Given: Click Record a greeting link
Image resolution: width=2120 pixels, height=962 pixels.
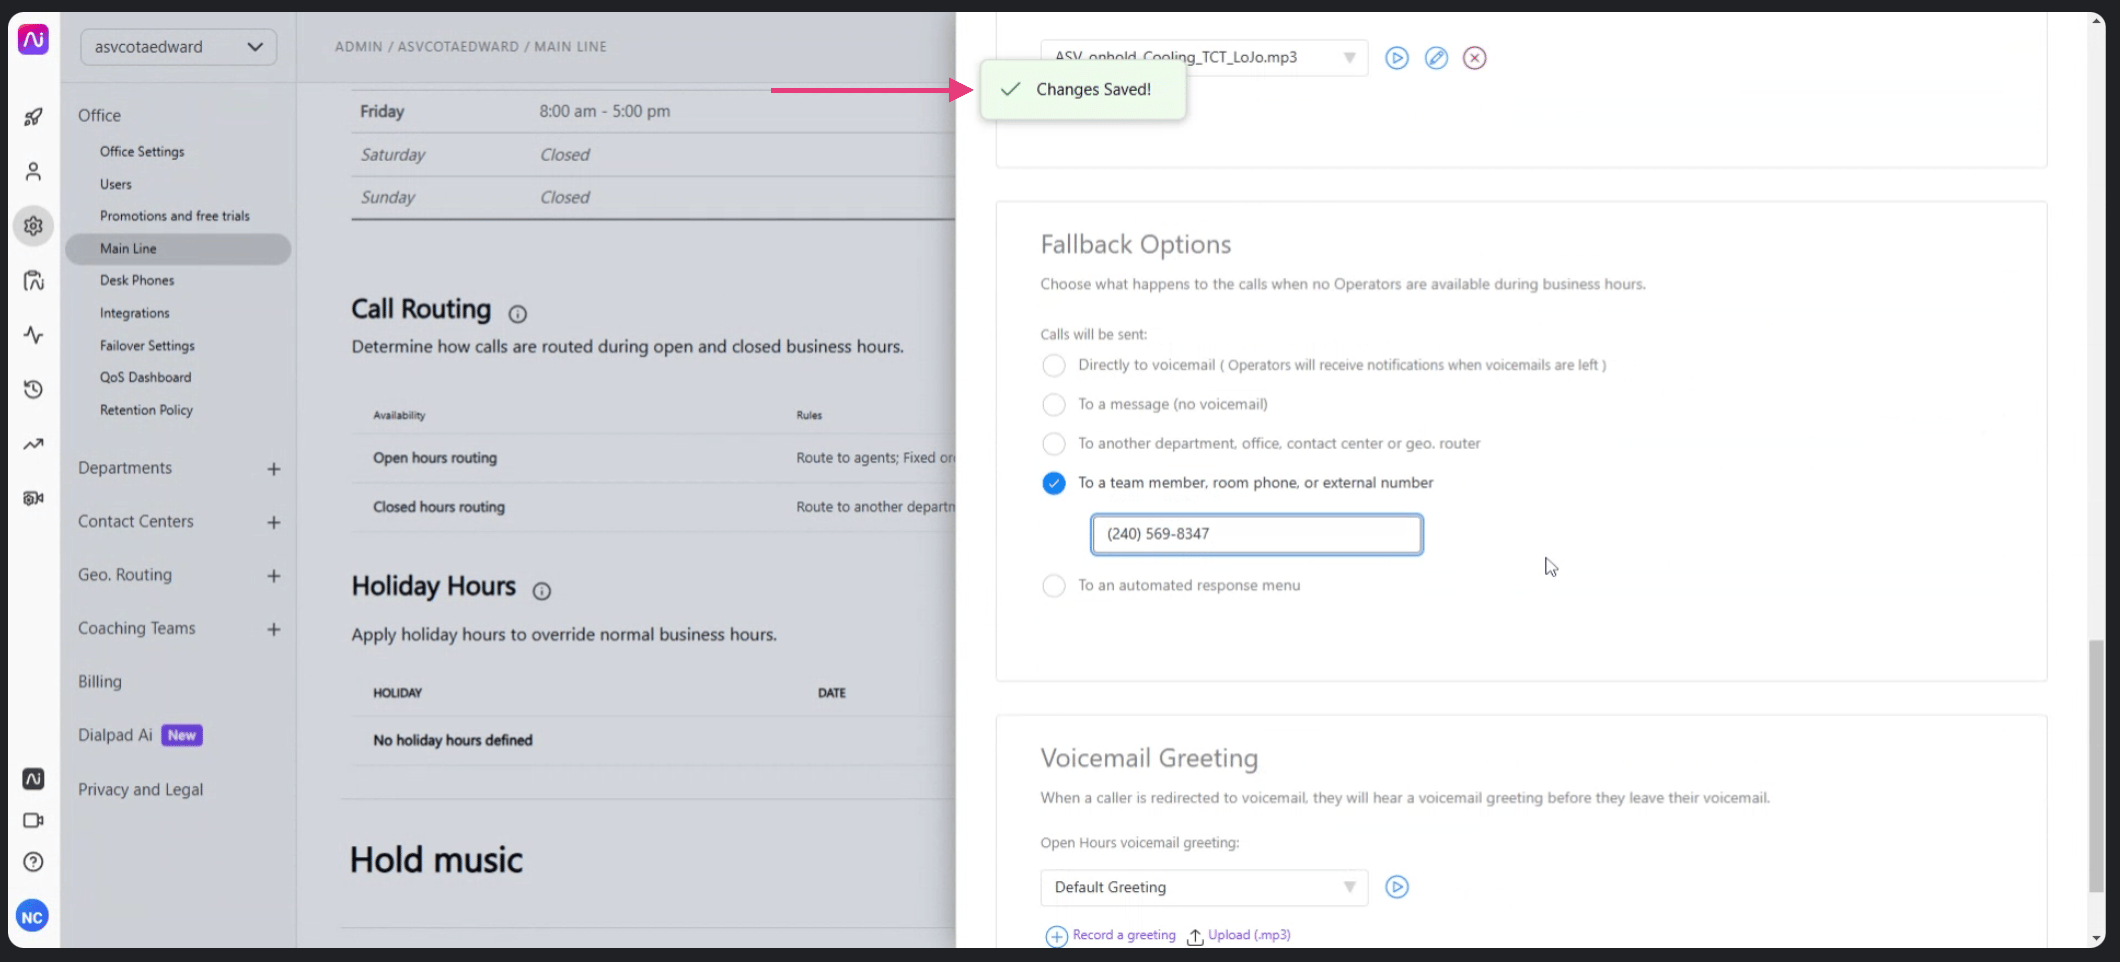Looking at the screenshot, I should tap(1124, 935).
